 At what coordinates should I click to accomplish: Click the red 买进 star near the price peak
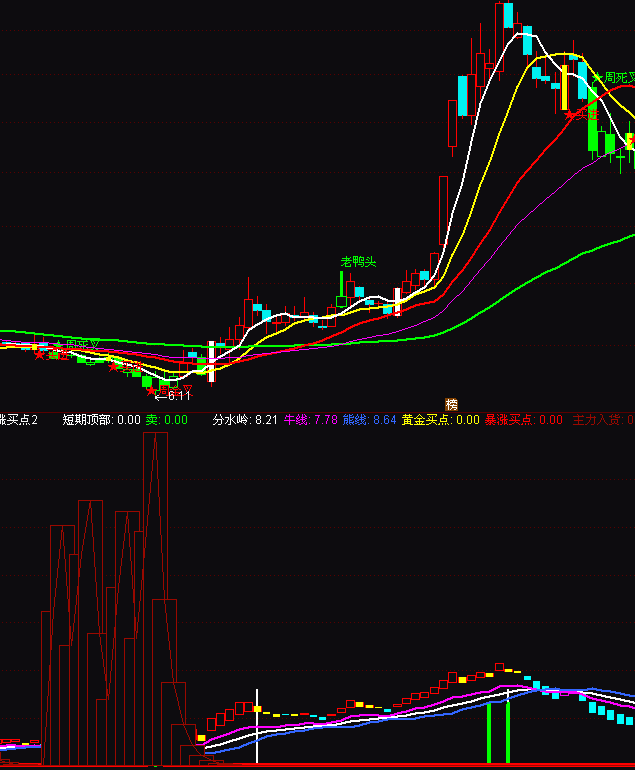[579, 115]
